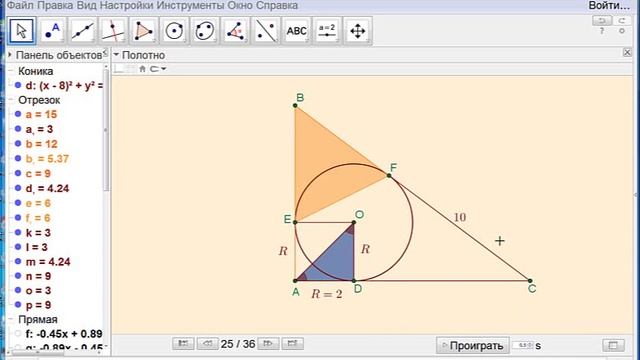Open the Файл menu
The height and width of the screenshot is (360, 640).
point(20,6)
